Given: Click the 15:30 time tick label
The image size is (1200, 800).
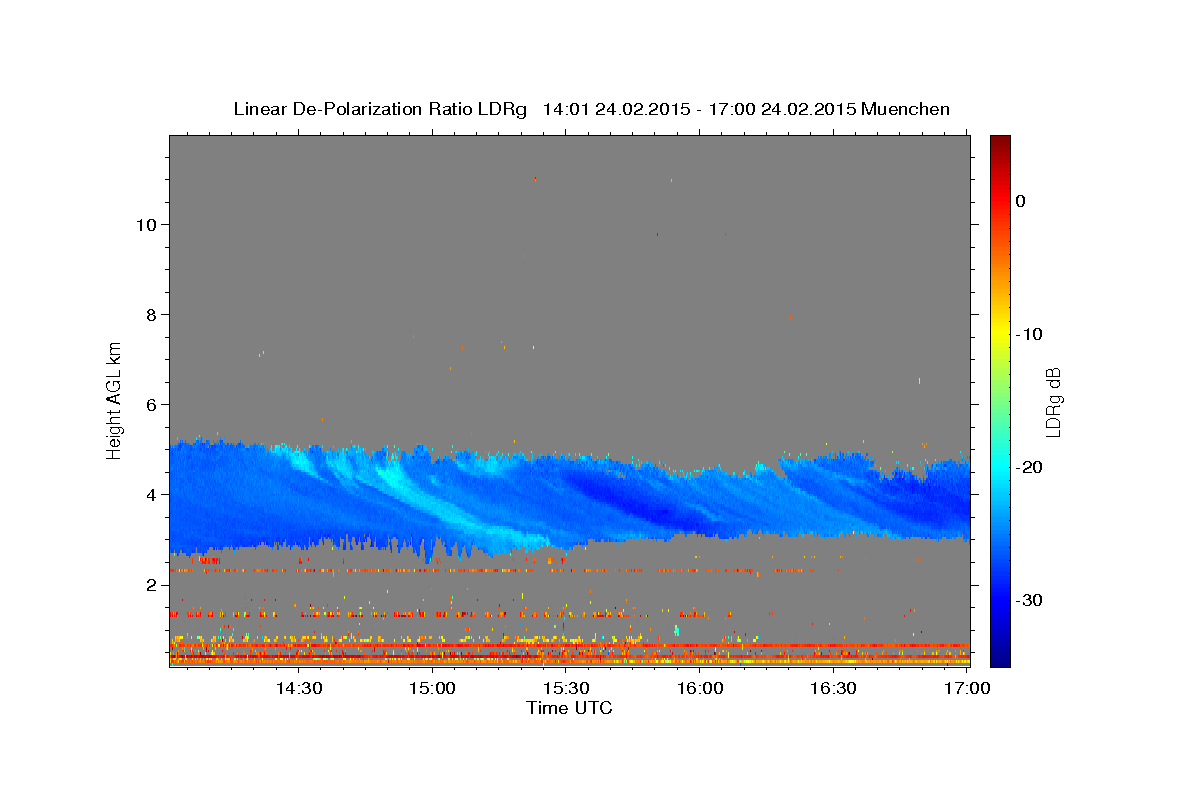Looking at the screenshot, I should [x=566, y=689].
